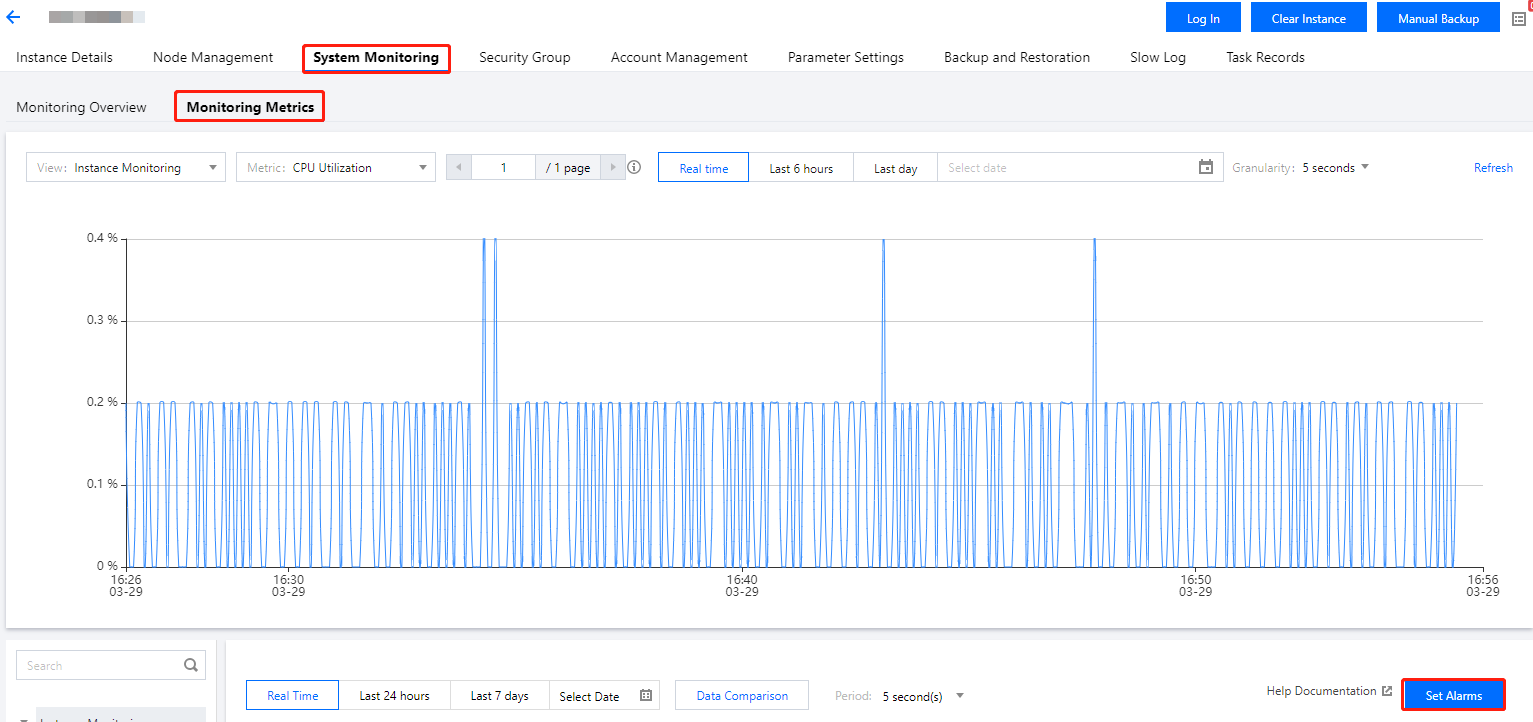The height and width of the screenshot is (722, 1533).
Task: Select the Last 6 hours time range
Action: [800, 168]
